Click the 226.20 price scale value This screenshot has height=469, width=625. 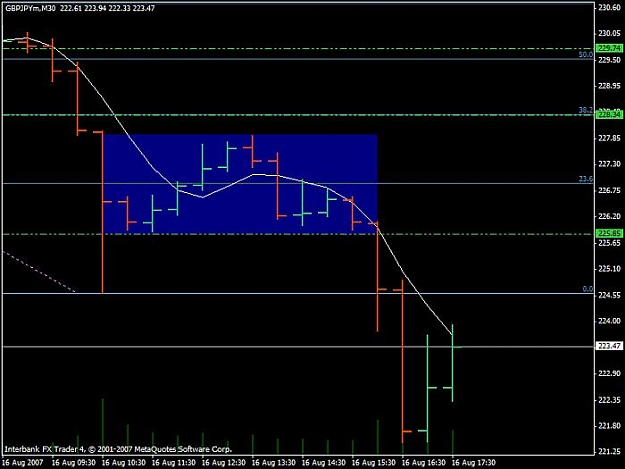tap(609, 216)
